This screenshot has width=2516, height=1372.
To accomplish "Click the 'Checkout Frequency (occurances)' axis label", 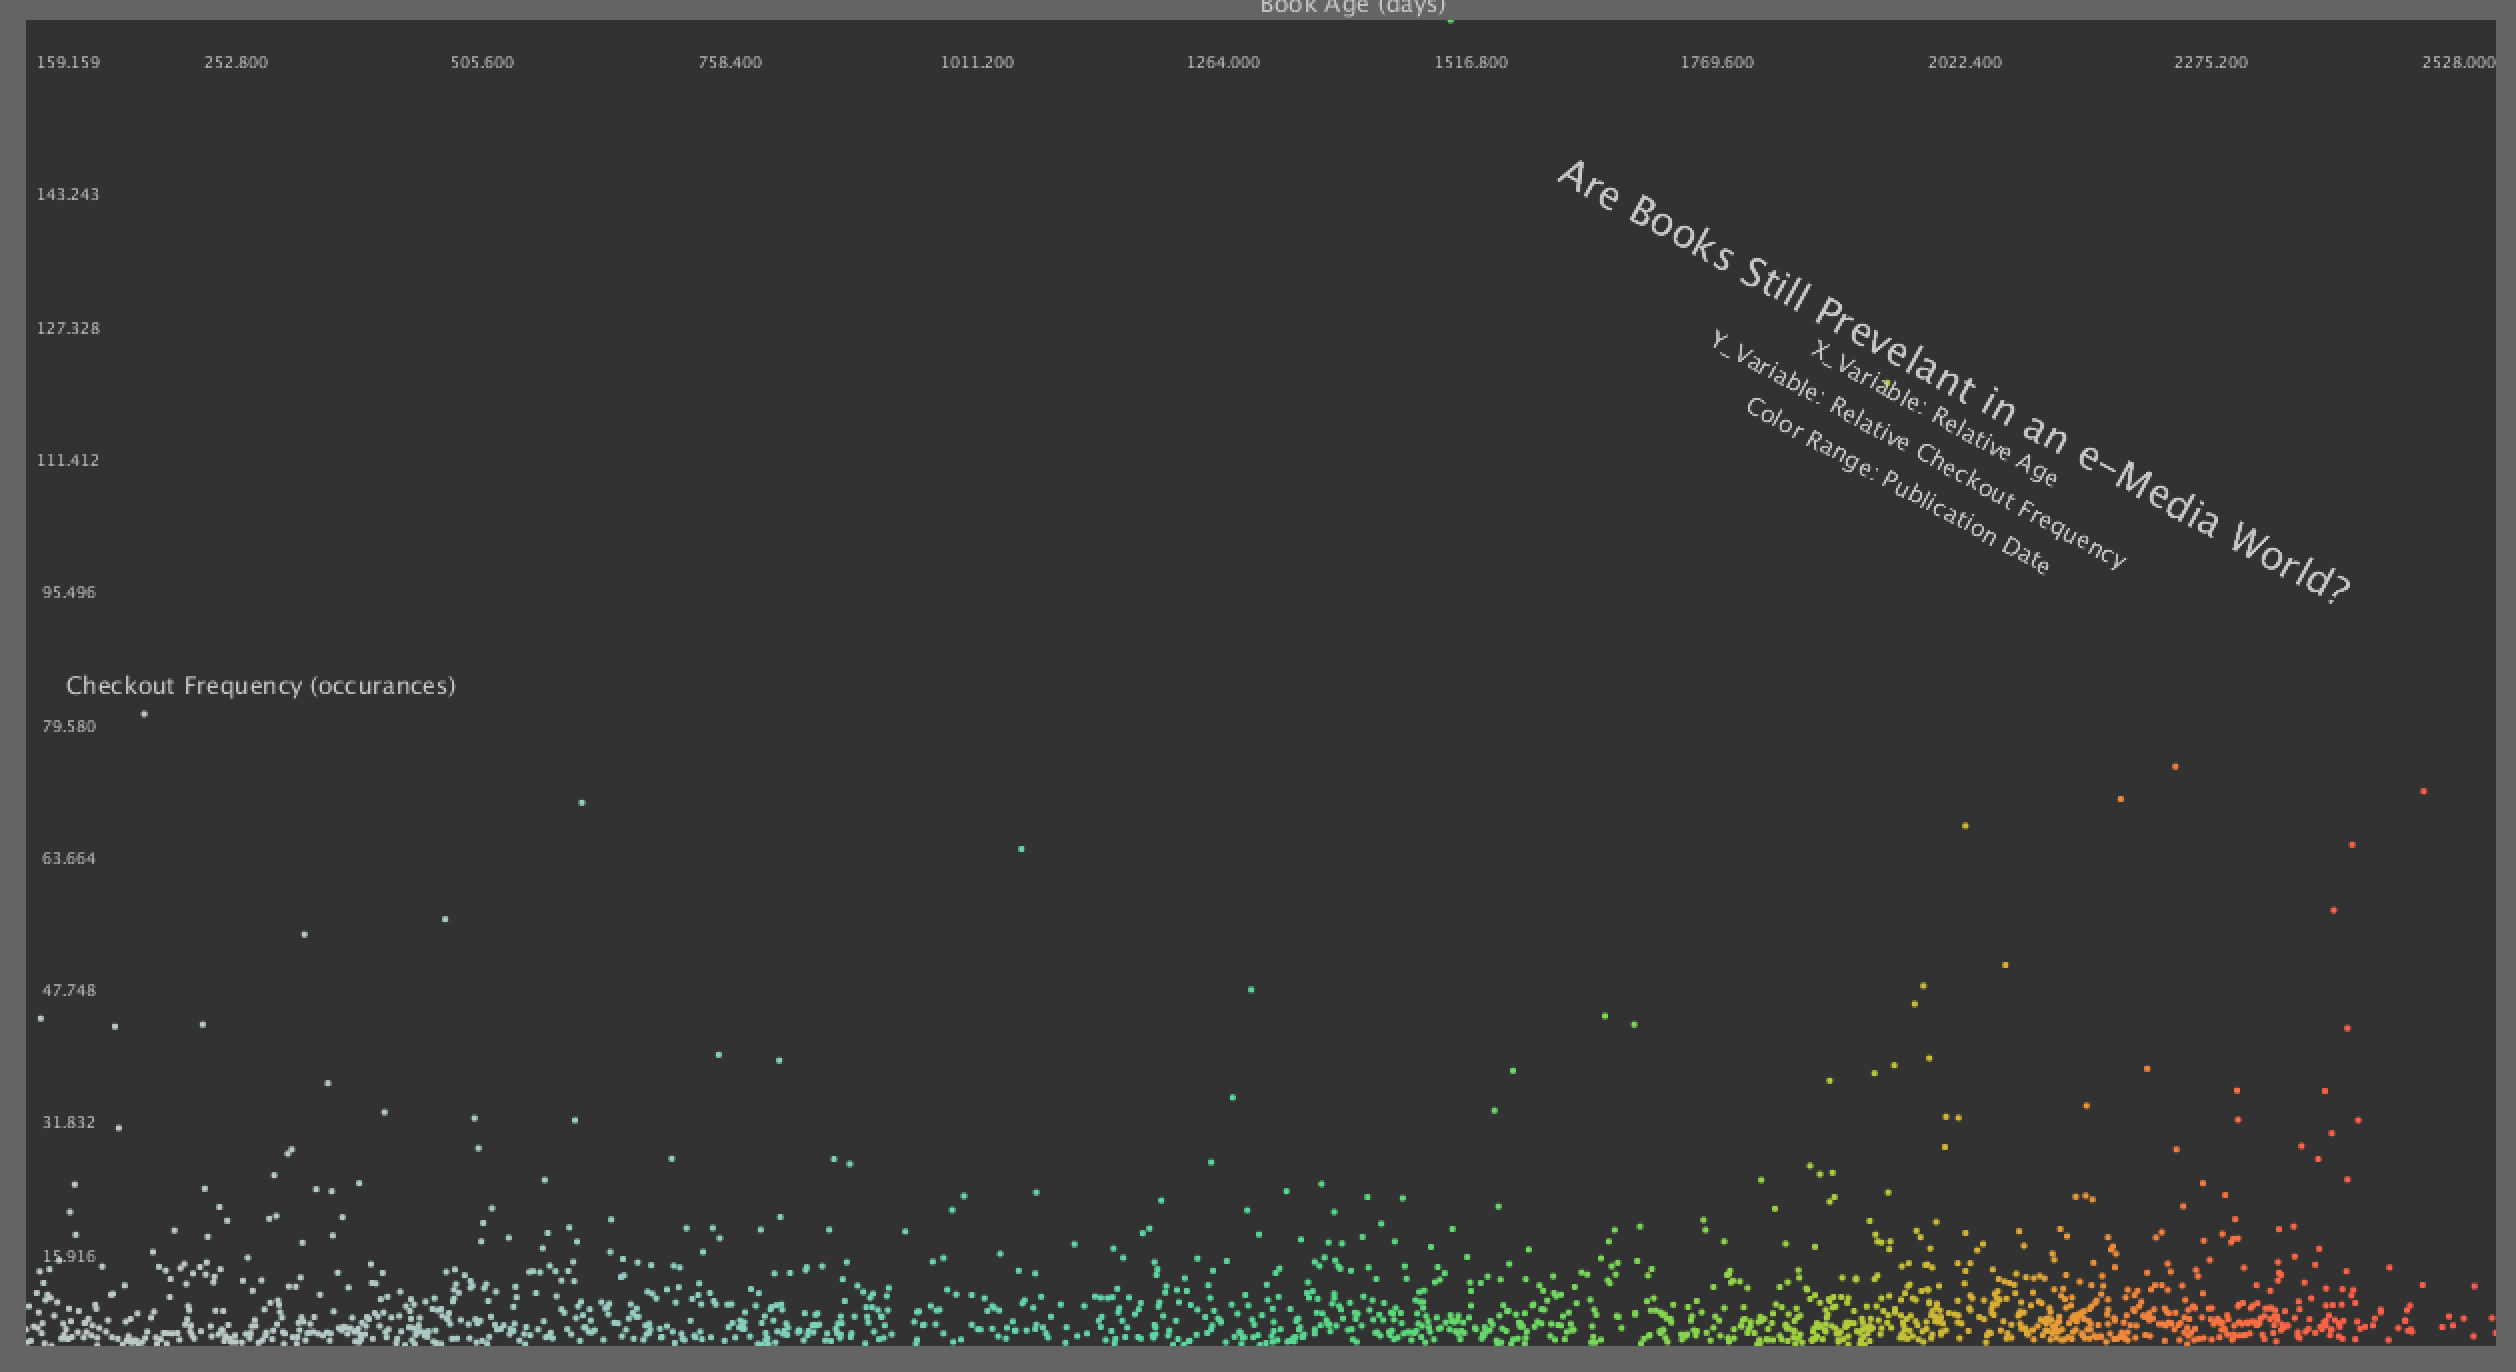I will coord(261,686).
